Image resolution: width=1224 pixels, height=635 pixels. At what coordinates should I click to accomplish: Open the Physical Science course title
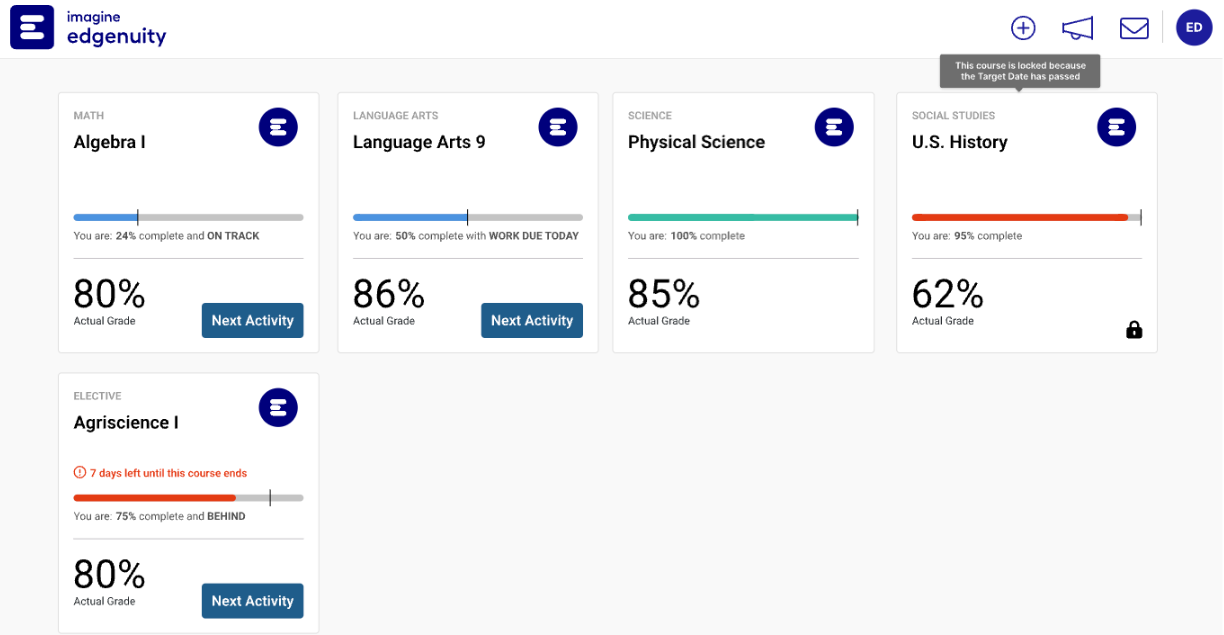click(x=696, y=142)
